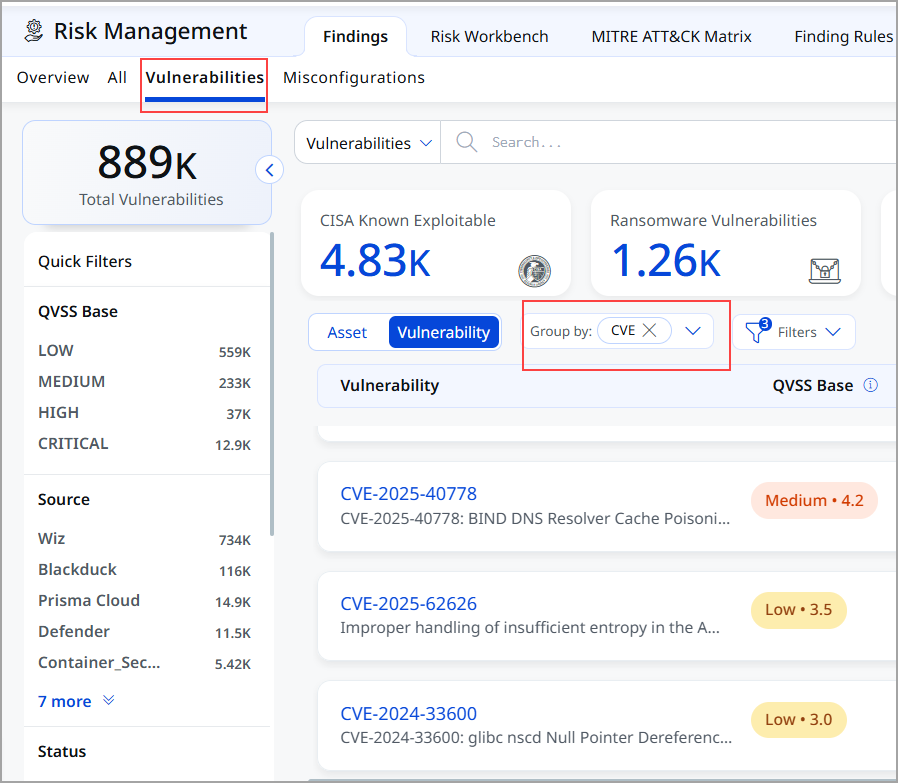
Task: Click the funnel Filters icon
Action: click(x=755, y=332)
